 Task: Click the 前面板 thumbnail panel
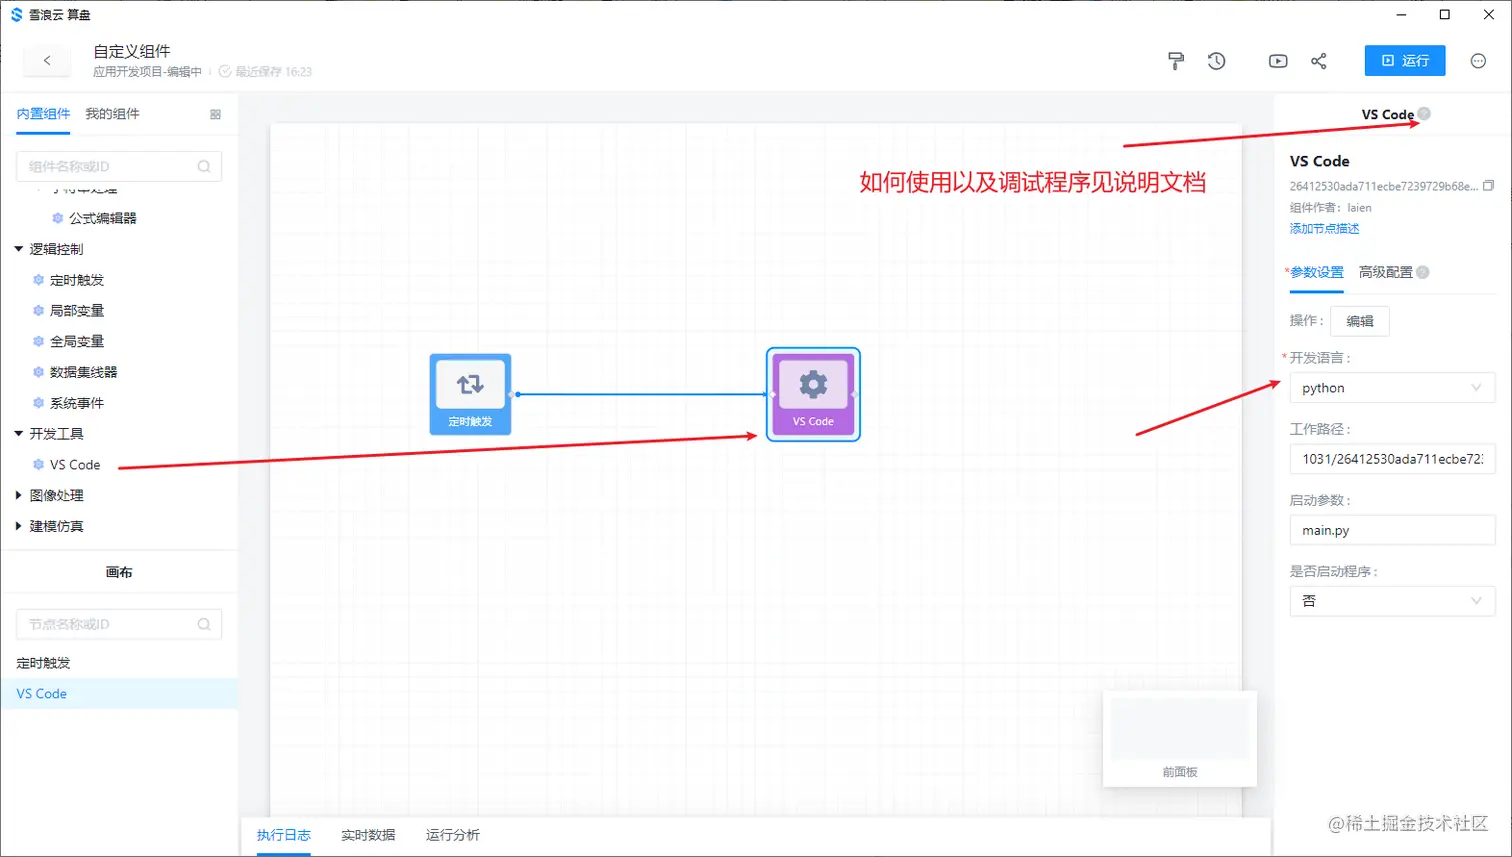[x=1180, y=738]
